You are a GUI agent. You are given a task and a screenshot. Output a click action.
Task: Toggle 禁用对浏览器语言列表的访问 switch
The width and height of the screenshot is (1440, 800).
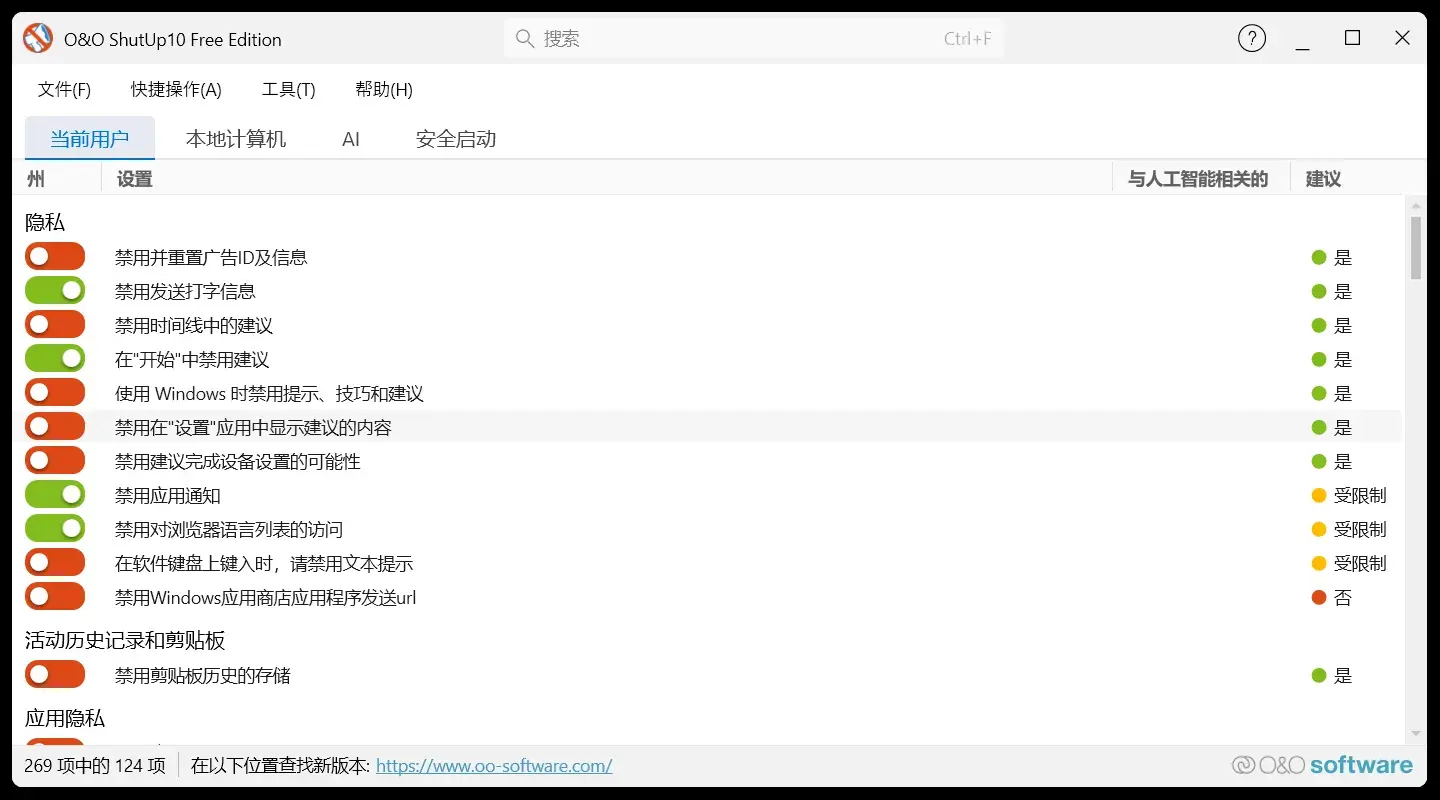[x=55, y=529]
